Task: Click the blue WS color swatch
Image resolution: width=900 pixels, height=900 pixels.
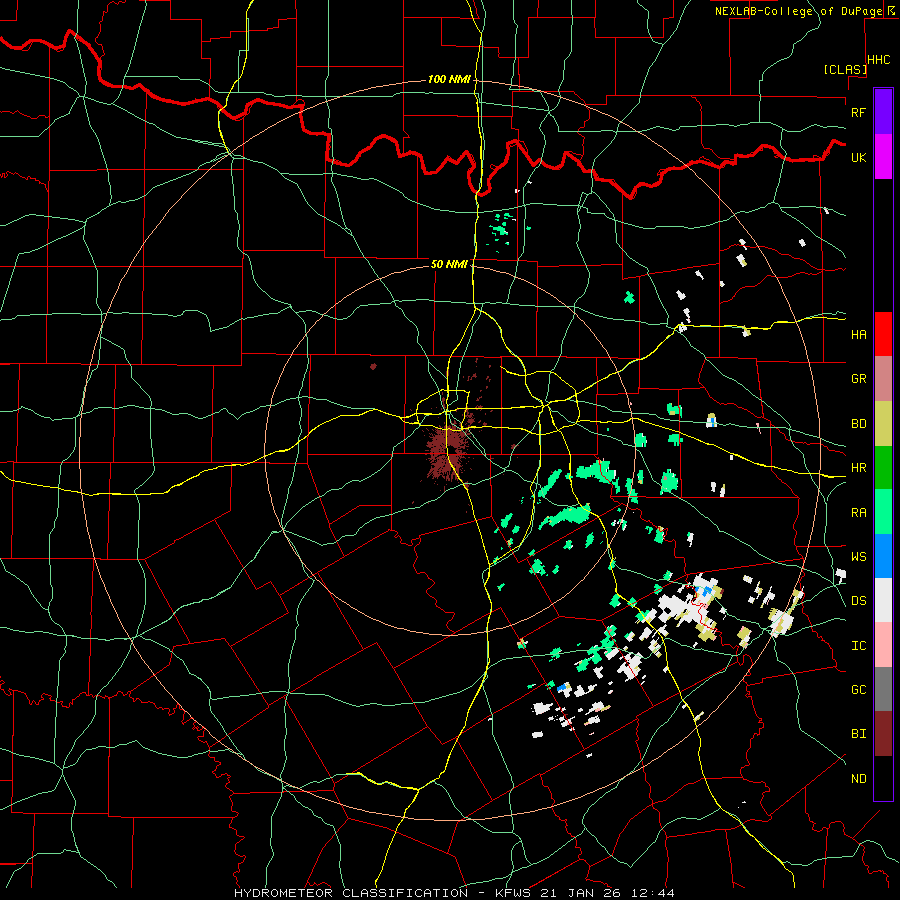Action: click(883, 556)
